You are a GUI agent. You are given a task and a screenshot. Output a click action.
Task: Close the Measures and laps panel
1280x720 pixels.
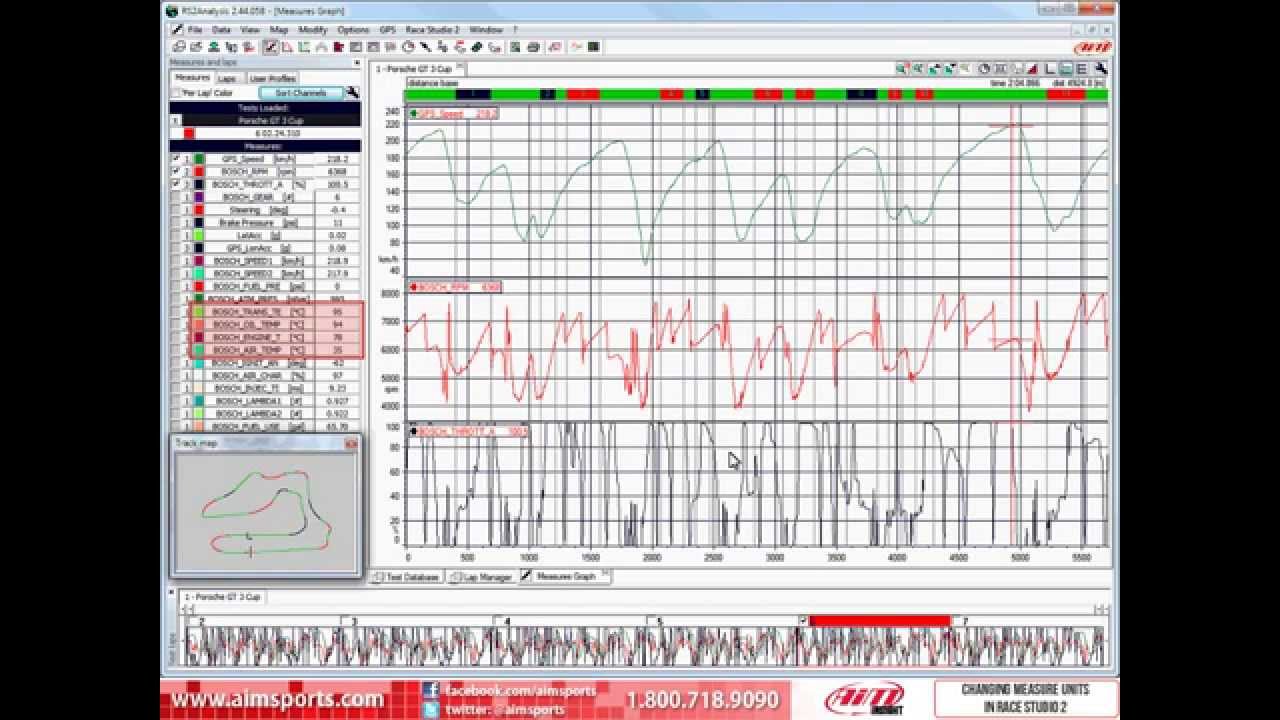tap(356, 63)
